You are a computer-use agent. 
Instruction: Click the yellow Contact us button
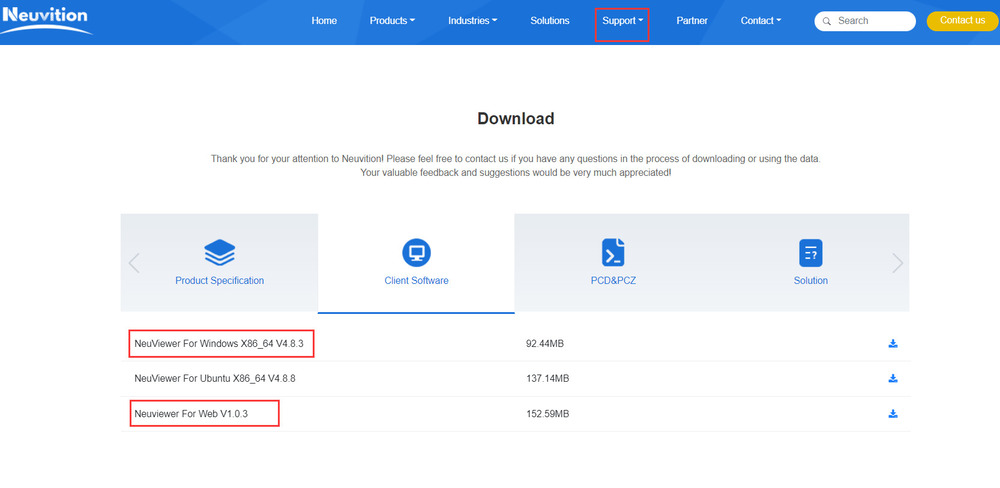point(962,20)
